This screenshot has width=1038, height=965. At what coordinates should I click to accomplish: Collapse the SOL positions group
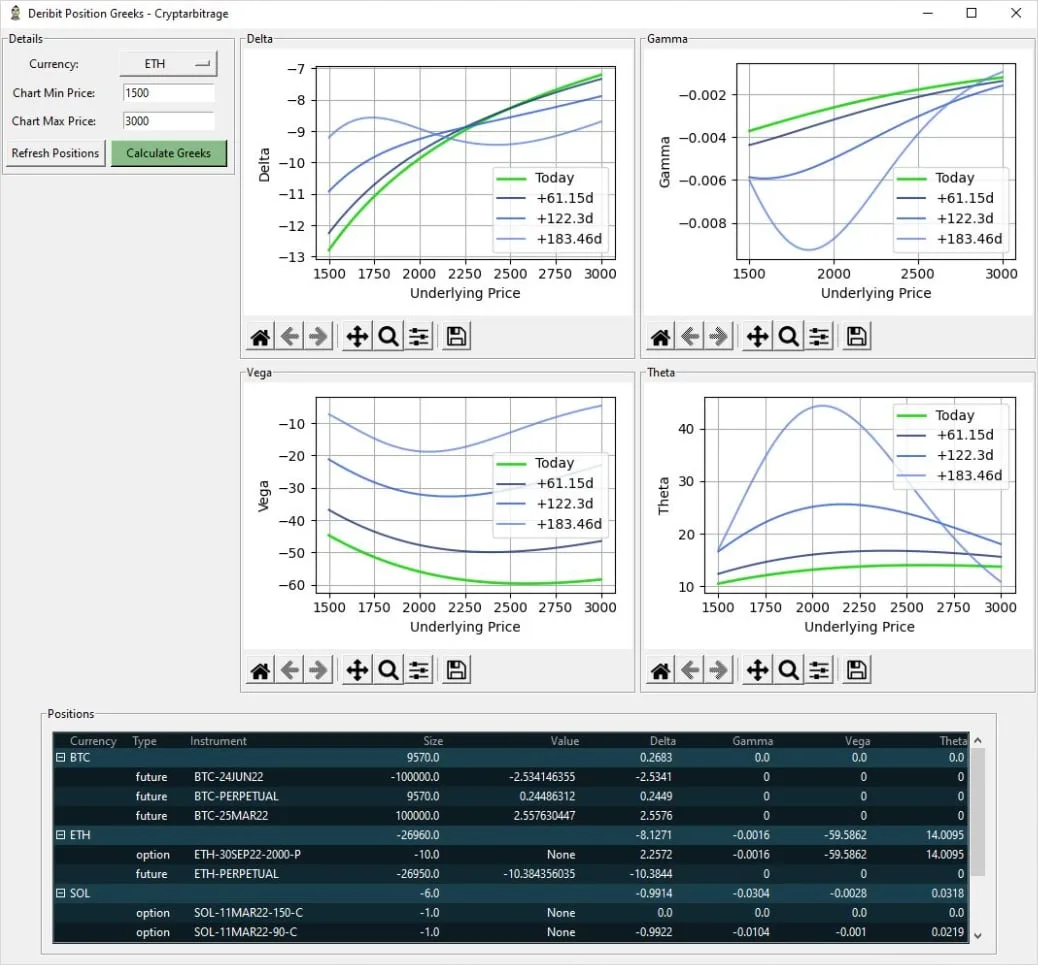coord(60,893)
